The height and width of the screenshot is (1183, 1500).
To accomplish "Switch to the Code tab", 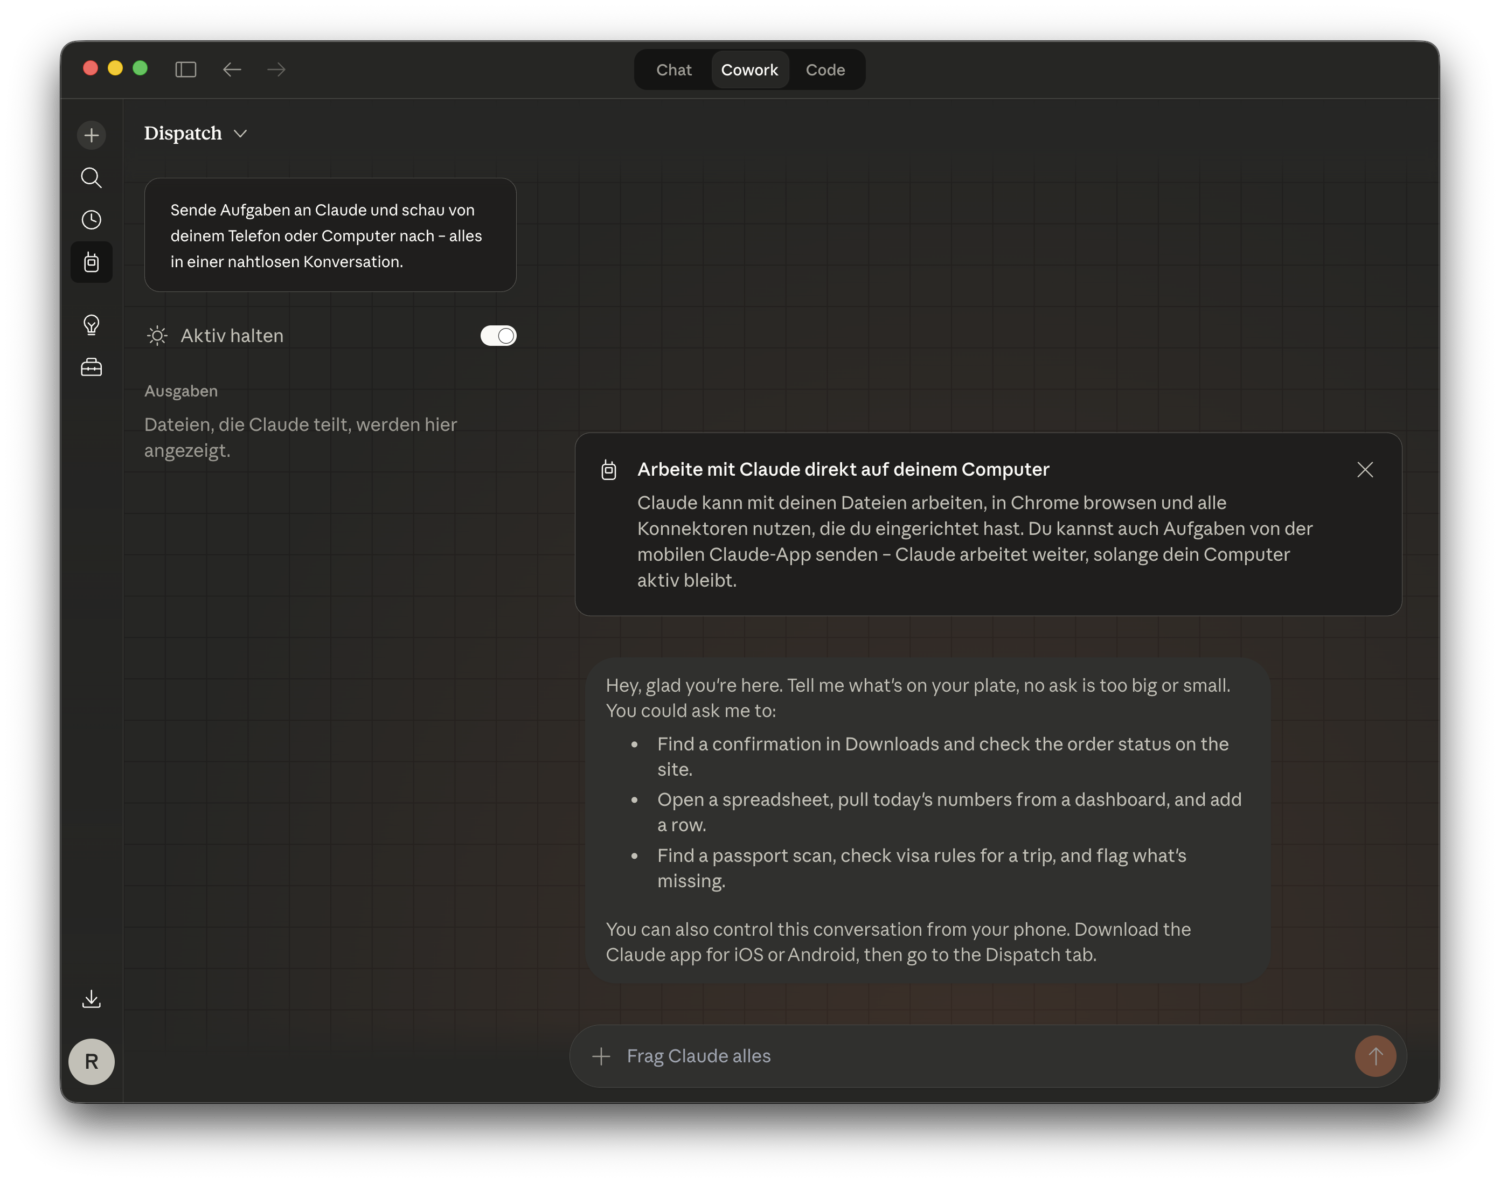I will (x=825, y=70).
